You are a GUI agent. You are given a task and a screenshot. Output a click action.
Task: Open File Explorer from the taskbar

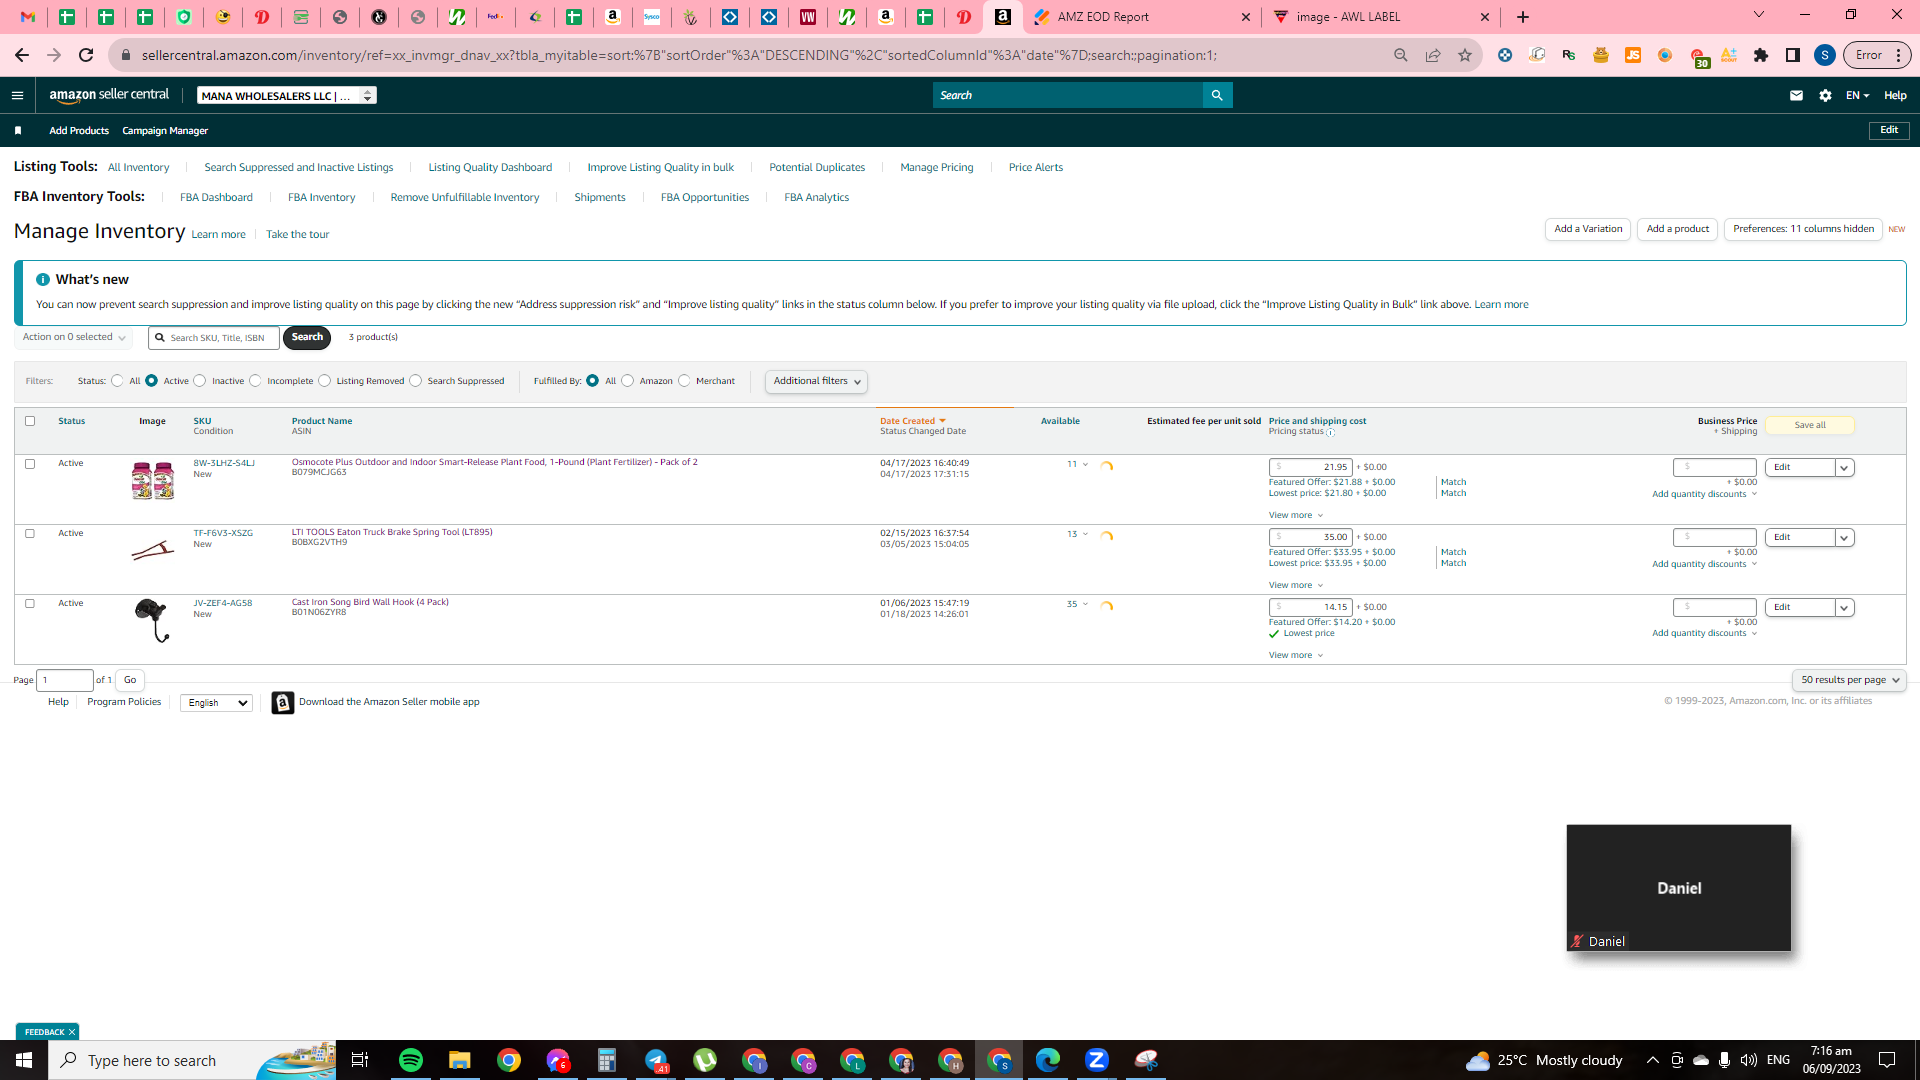click(459, 1060)
